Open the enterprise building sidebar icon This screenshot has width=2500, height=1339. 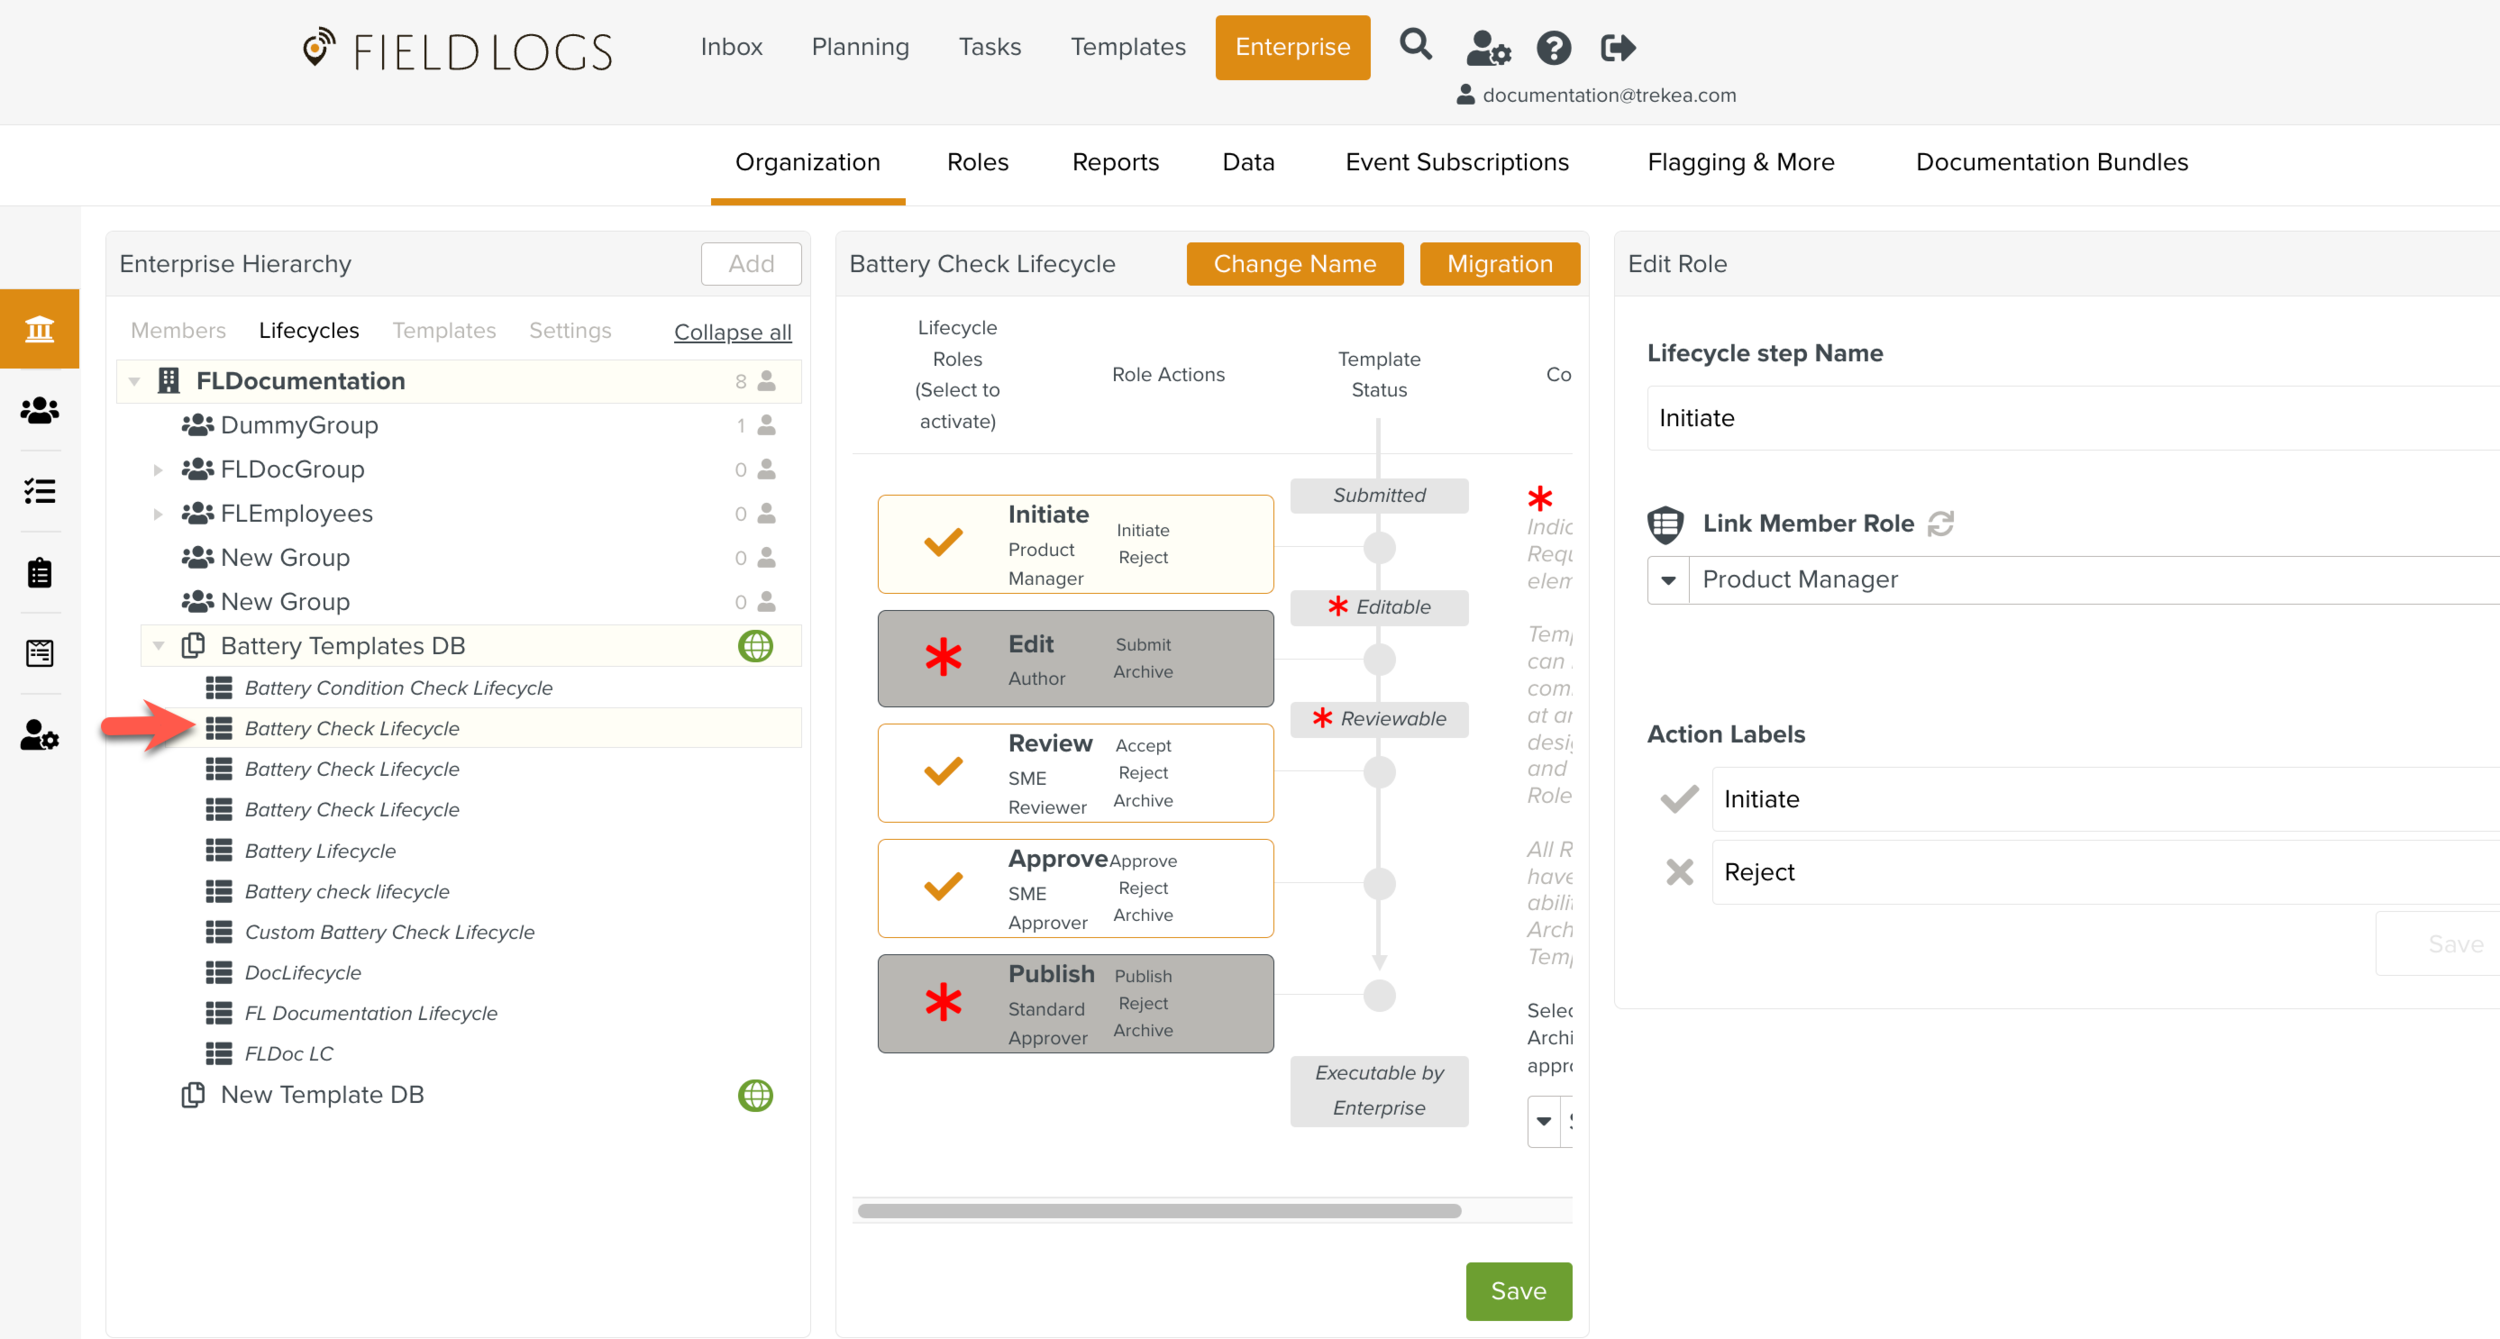40,329
